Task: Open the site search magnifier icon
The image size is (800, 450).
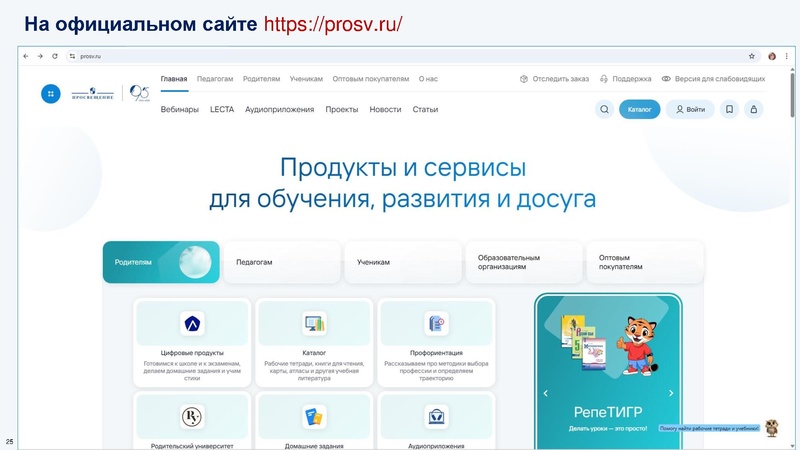Action: click(605, 109)
